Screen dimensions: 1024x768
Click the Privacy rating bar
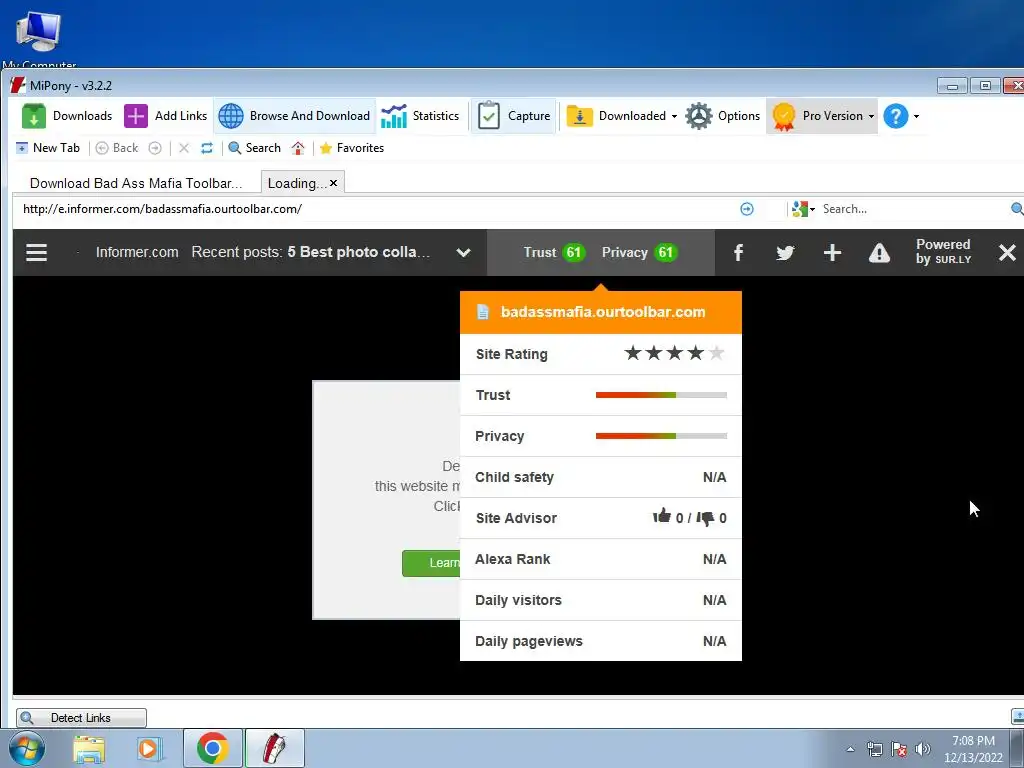click(x=661, y=436)
